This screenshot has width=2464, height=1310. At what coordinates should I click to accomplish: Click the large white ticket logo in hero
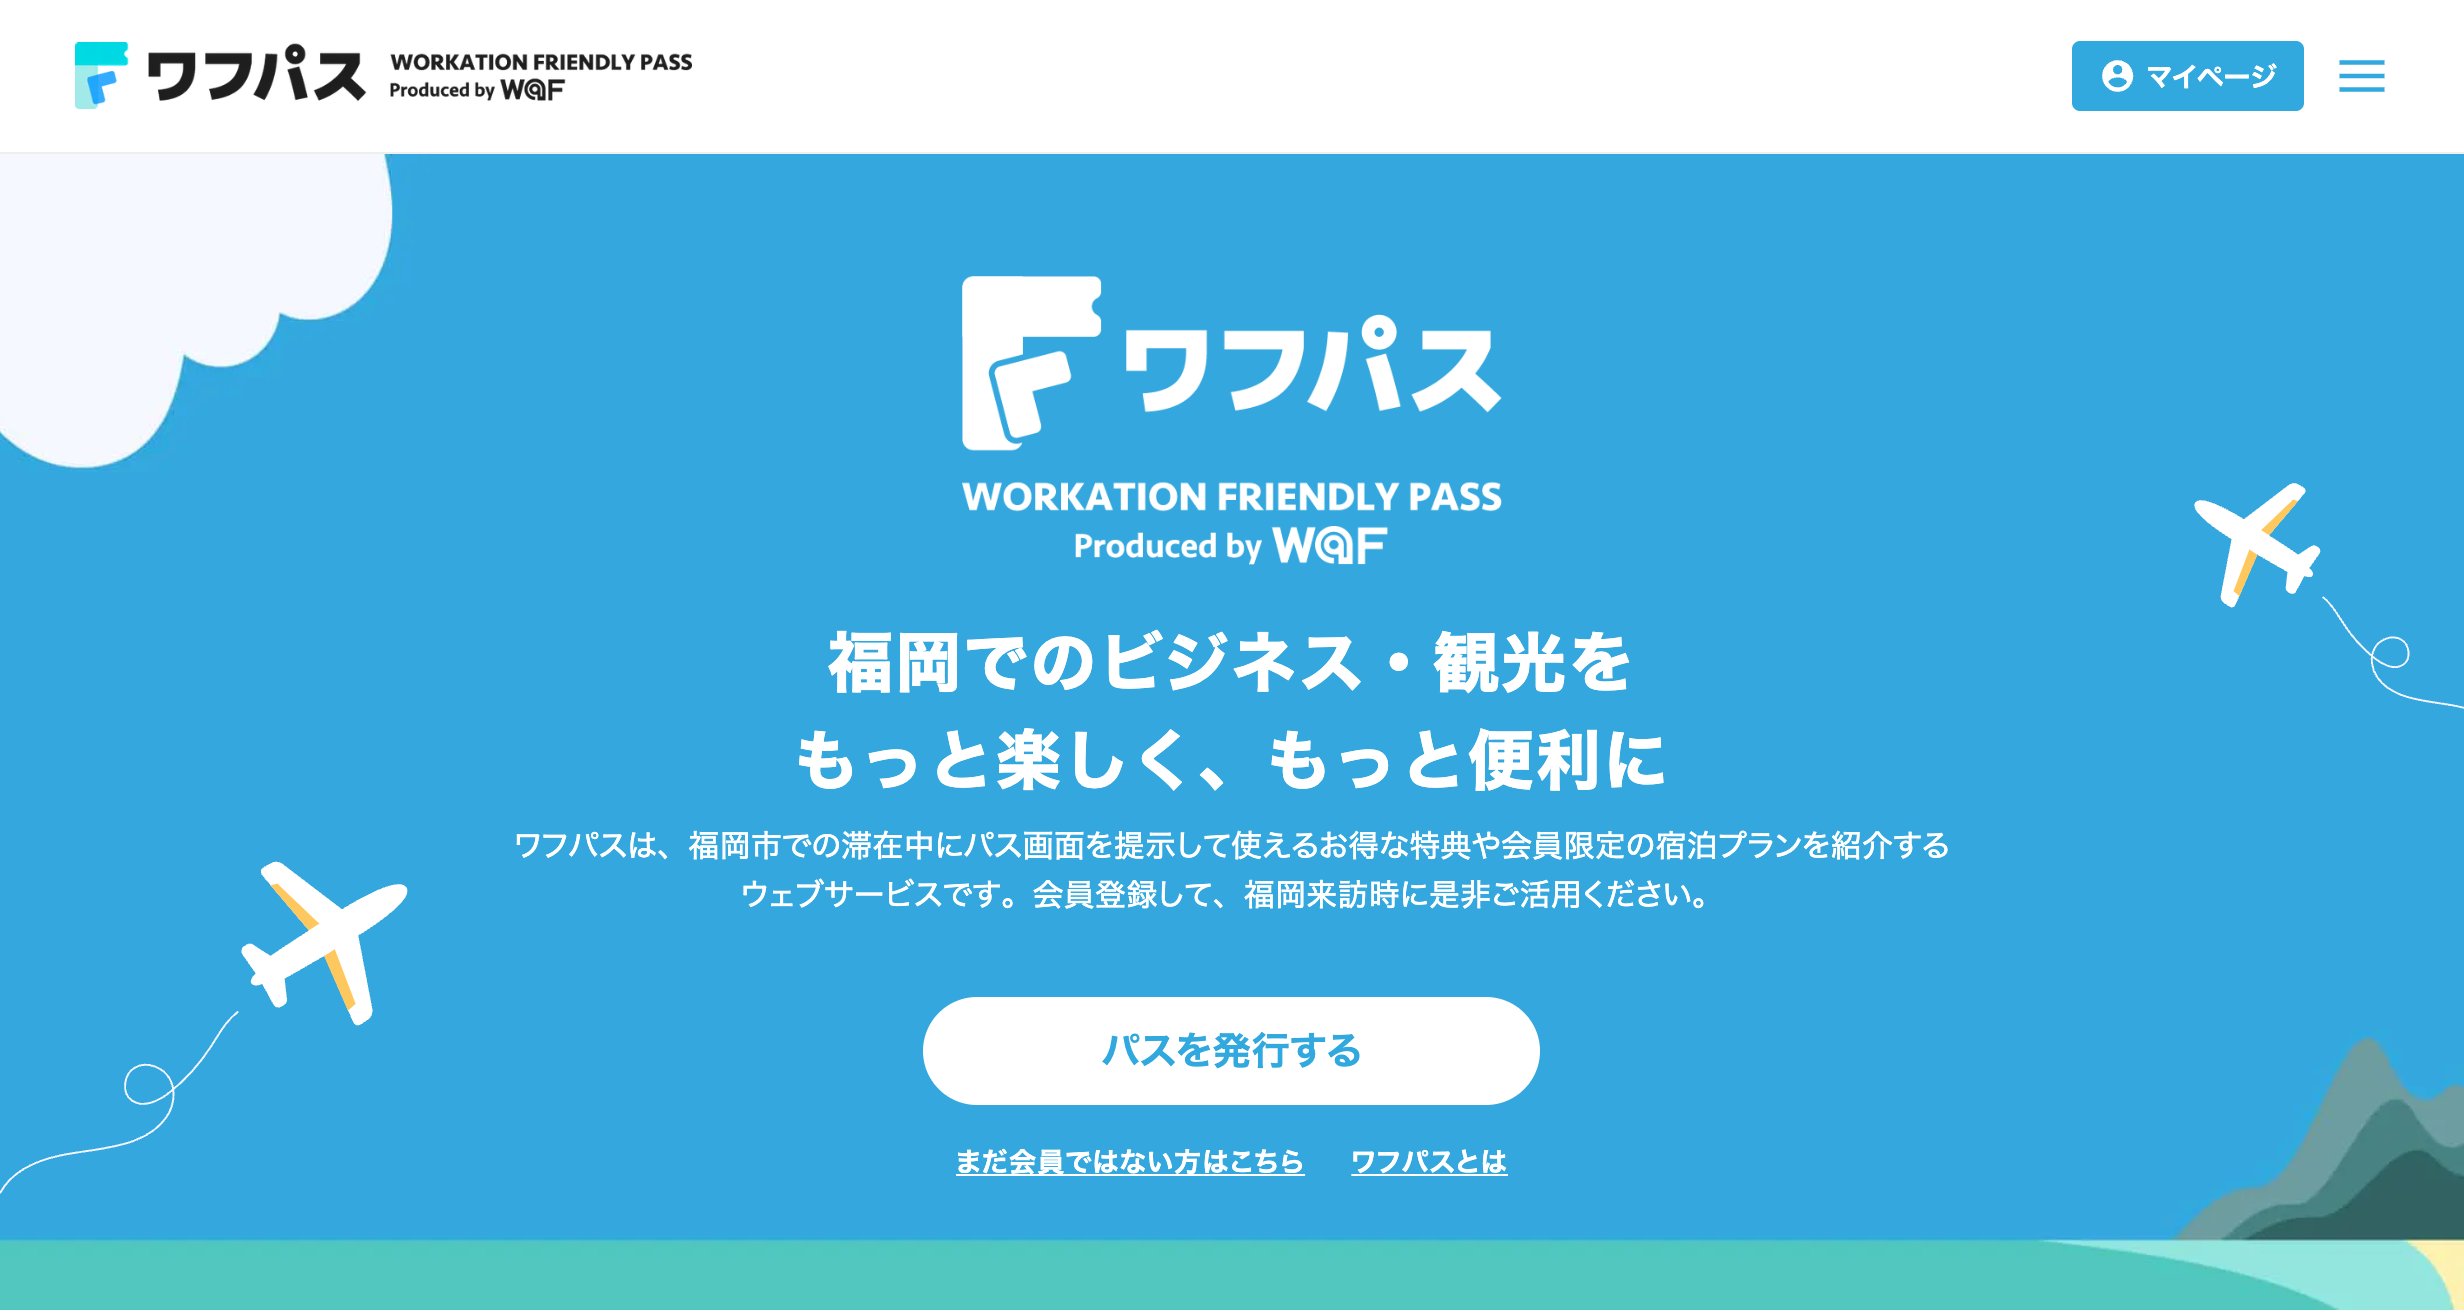click(x=1028, y=363)
